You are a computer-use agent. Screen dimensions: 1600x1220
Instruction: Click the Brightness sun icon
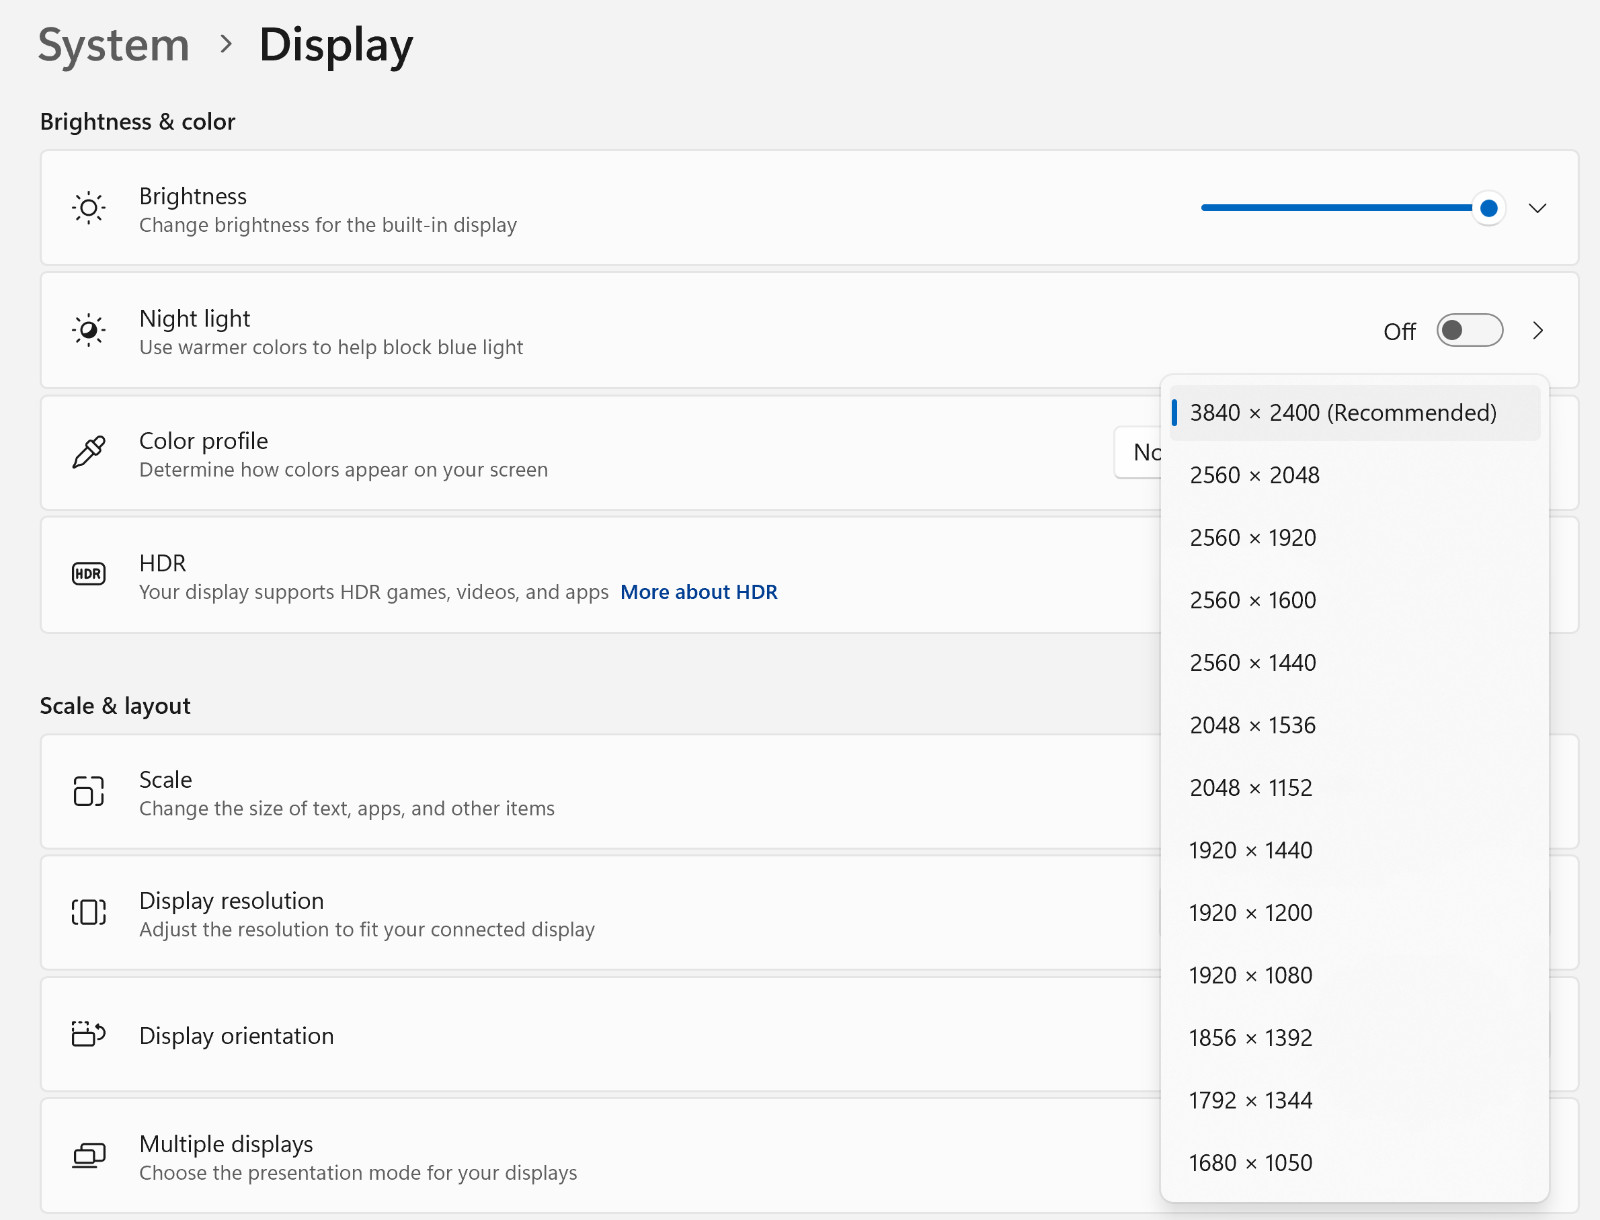pos(89,208)
